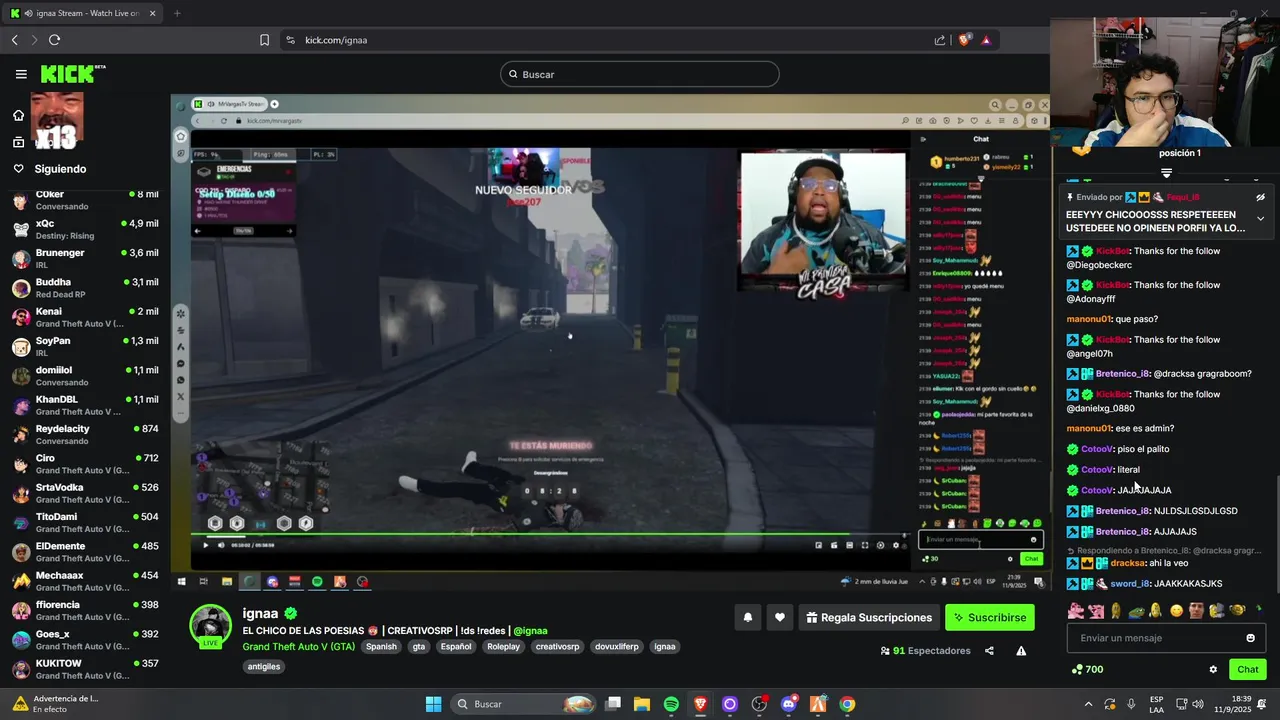Image resolution: width=1280 pixels, height=720 pixels.
Task: Select the Roleplay tag
Action: pyautogui.click(x=503, y=647)
